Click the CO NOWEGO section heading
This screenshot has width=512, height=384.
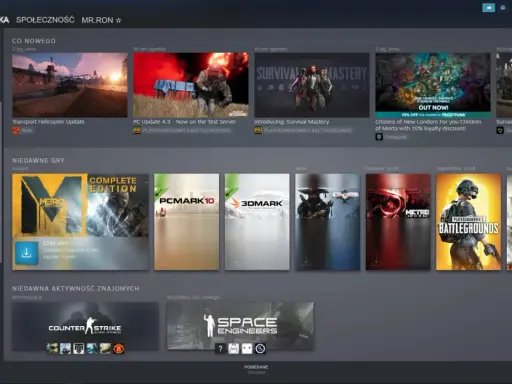click(x=34, y=41)
